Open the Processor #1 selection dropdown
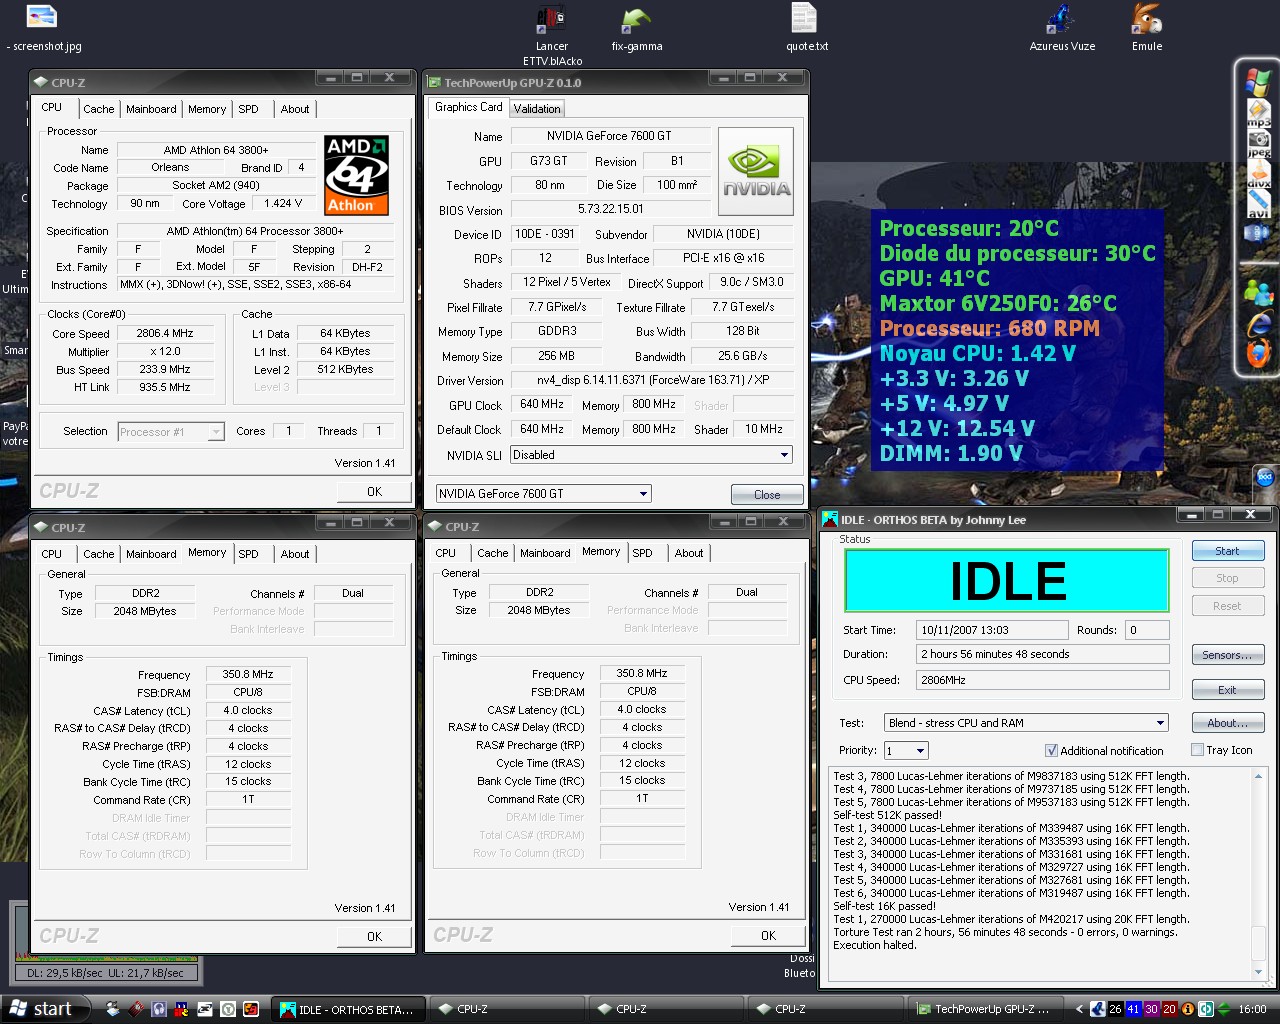Viewport: 1280px width, 1024px height. (170, 432)
